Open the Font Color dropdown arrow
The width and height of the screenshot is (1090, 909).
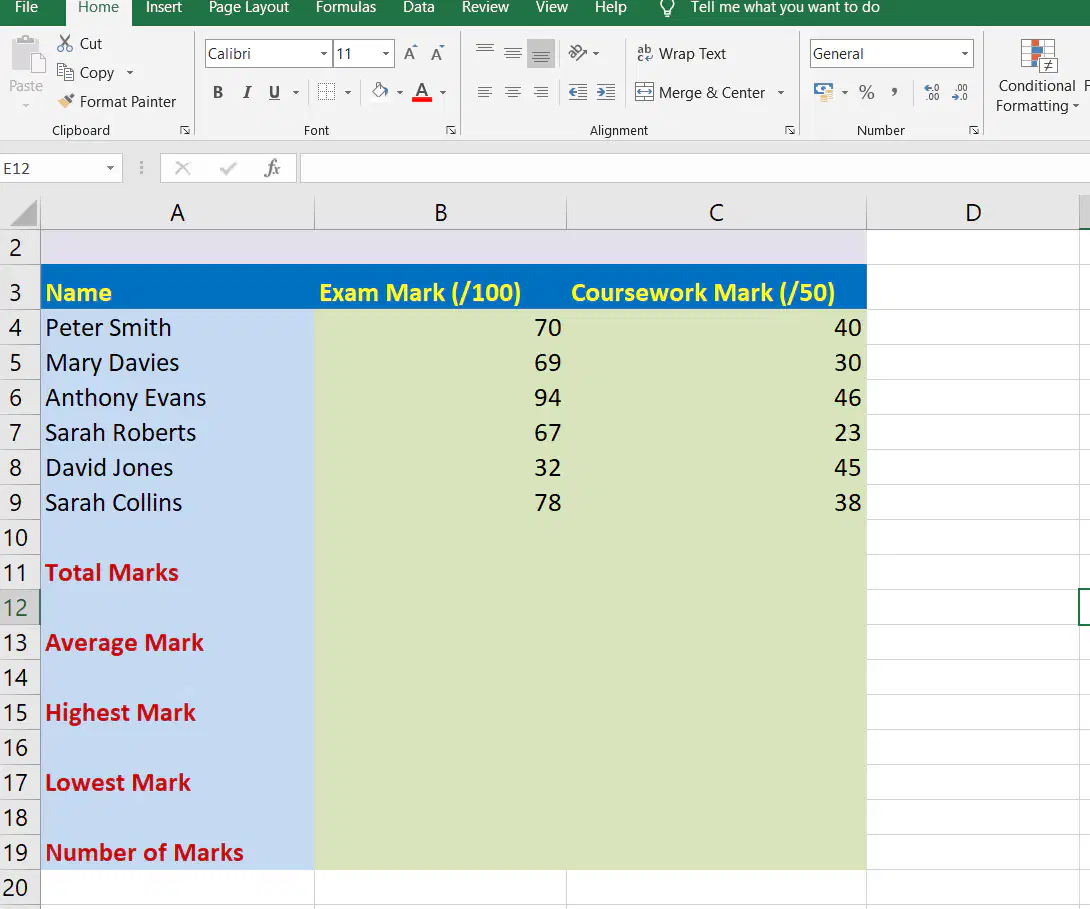(443, 92)
